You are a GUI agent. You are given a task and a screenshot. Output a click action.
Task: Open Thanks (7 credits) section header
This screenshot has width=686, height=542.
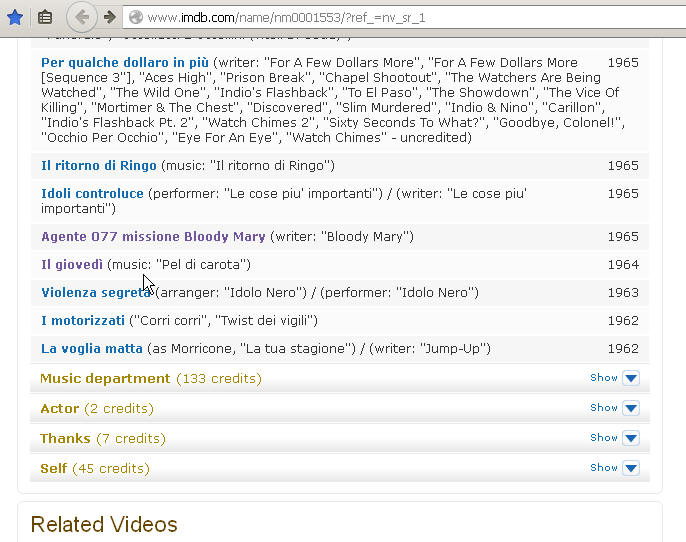[340, 438]
